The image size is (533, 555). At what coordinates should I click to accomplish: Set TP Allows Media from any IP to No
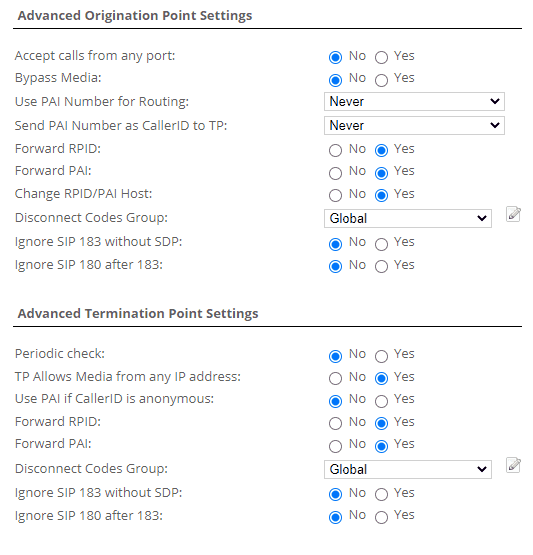pos(336,378)
